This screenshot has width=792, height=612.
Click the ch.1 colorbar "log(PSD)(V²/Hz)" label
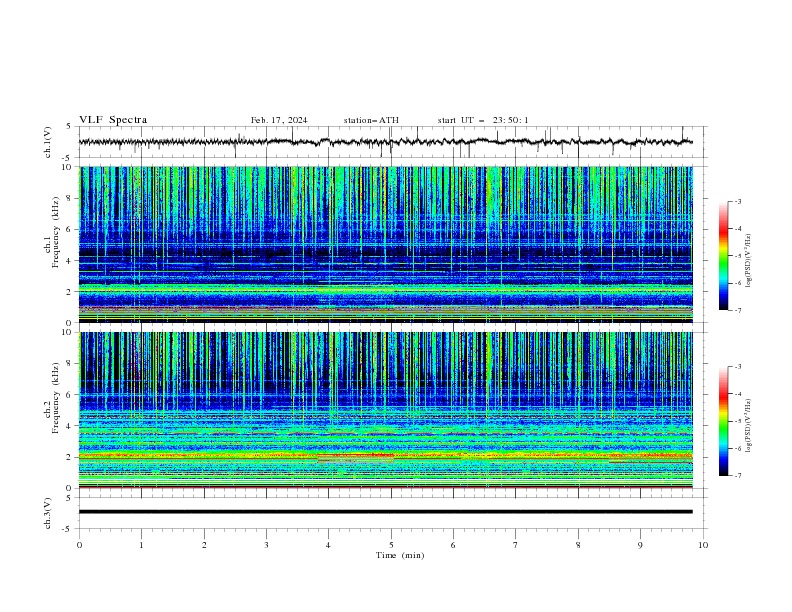coord(749,261)
